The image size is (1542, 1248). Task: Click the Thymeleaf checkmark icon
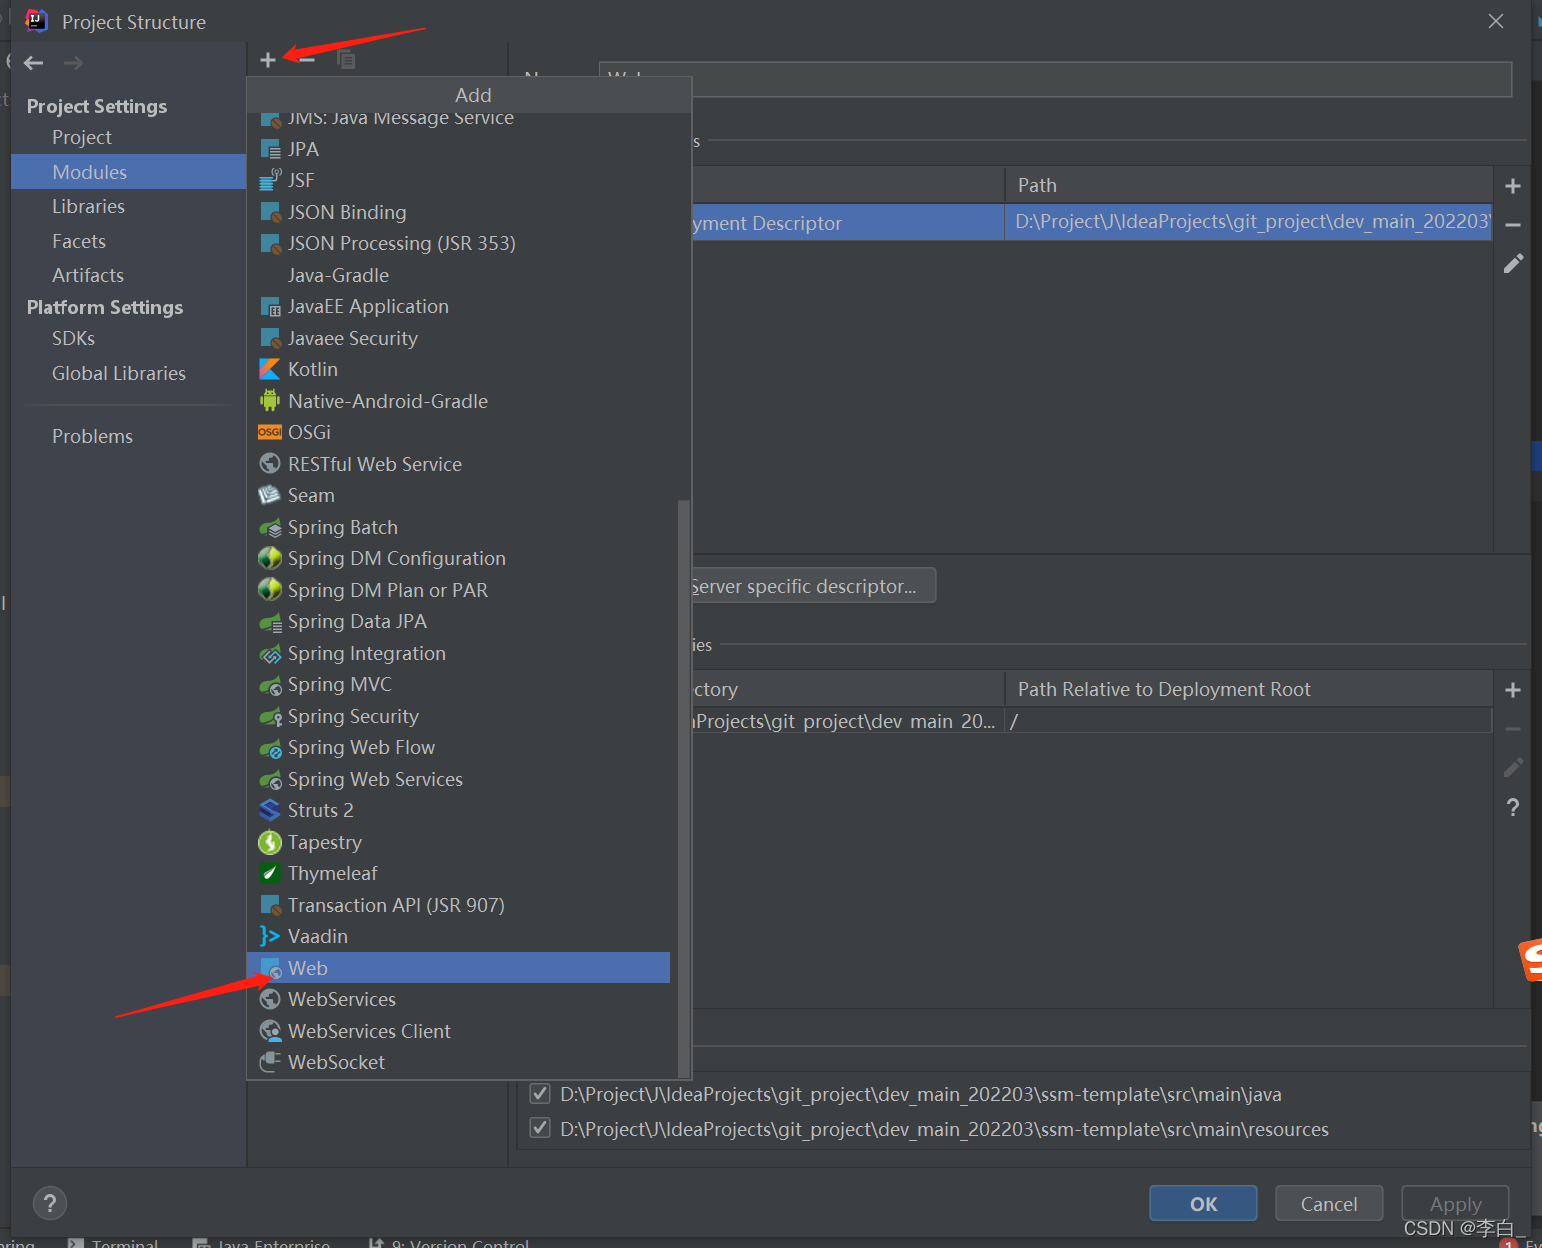click(270, 873)
